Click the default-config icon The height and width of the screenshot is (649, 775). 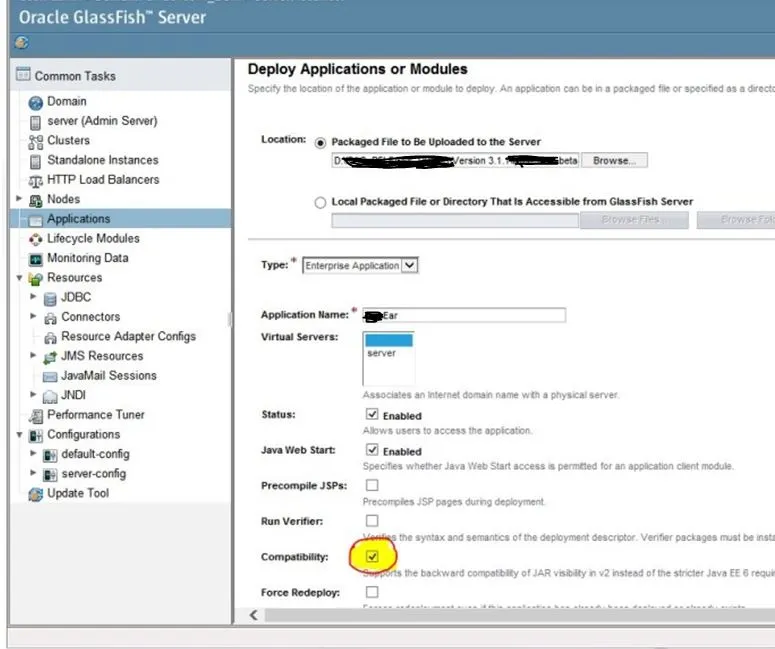coord(50,455)
